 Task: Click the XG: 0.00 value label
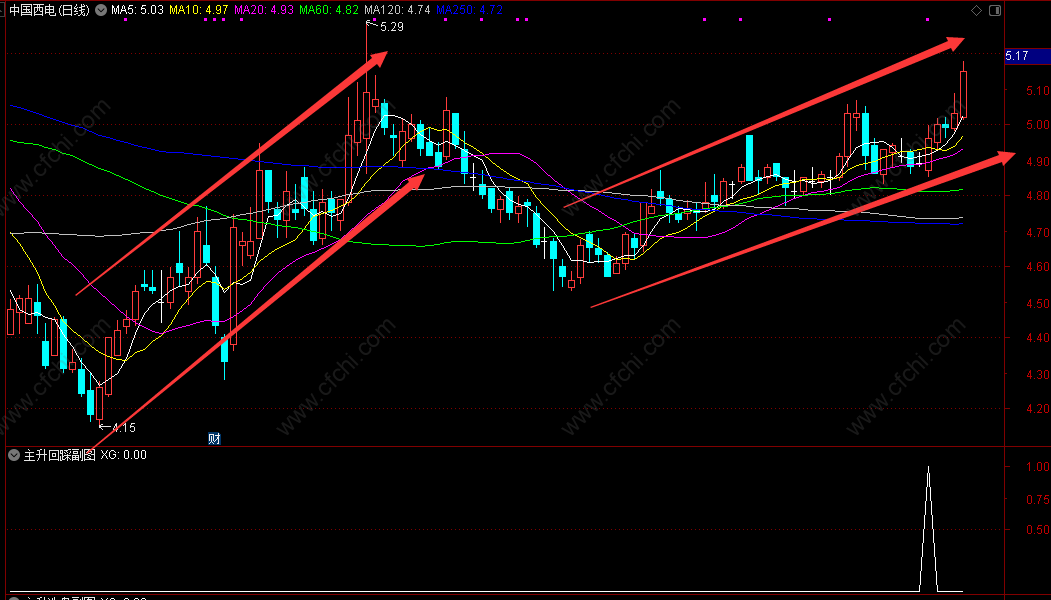click(x=123, y=455)
